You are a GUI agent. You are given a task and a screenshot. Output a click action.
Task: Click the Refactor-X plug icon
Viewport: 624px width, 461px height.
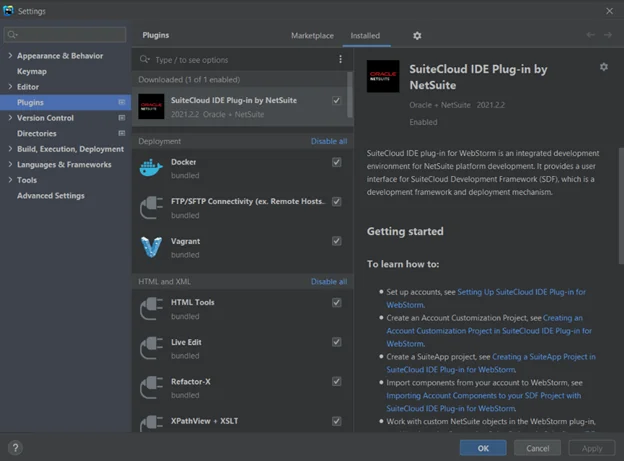coord(151,387)
